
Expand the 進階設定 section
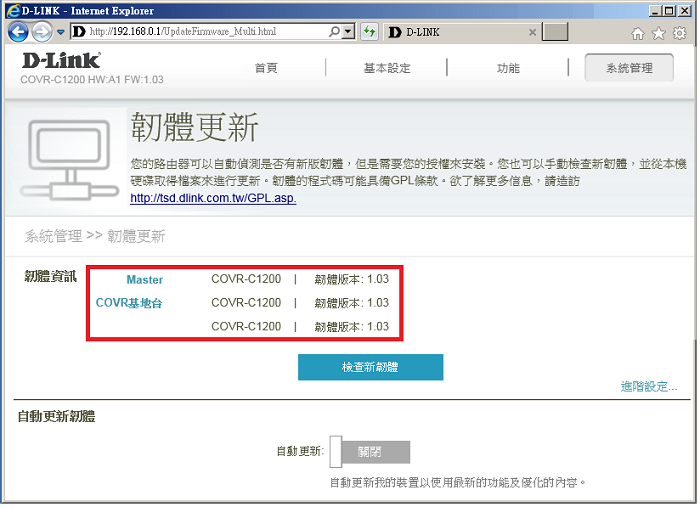648,387
